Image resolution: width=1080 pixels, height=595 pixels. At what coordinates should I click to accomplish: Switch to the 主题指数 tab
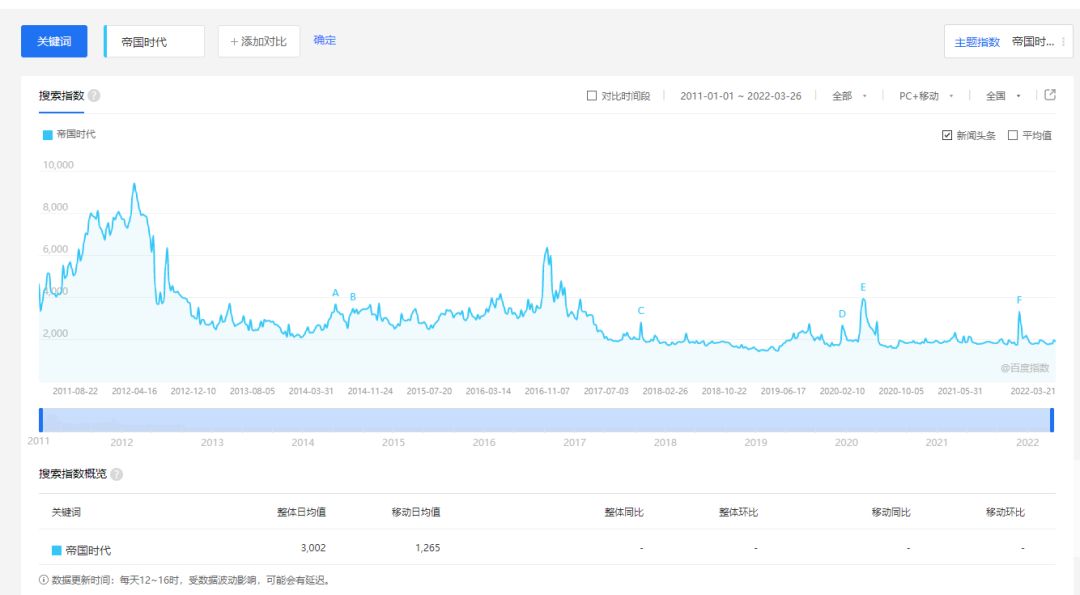977,42
